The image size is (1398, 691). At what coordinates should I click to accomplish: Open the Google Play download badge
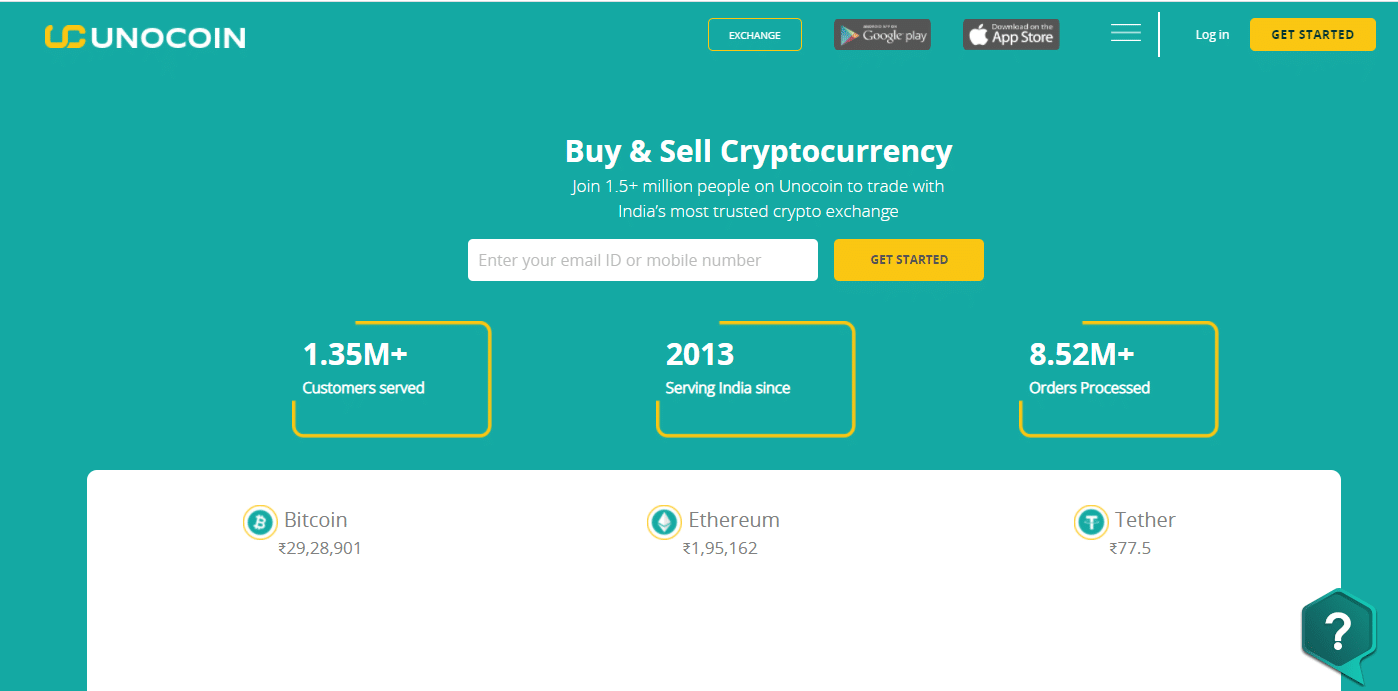881,33
